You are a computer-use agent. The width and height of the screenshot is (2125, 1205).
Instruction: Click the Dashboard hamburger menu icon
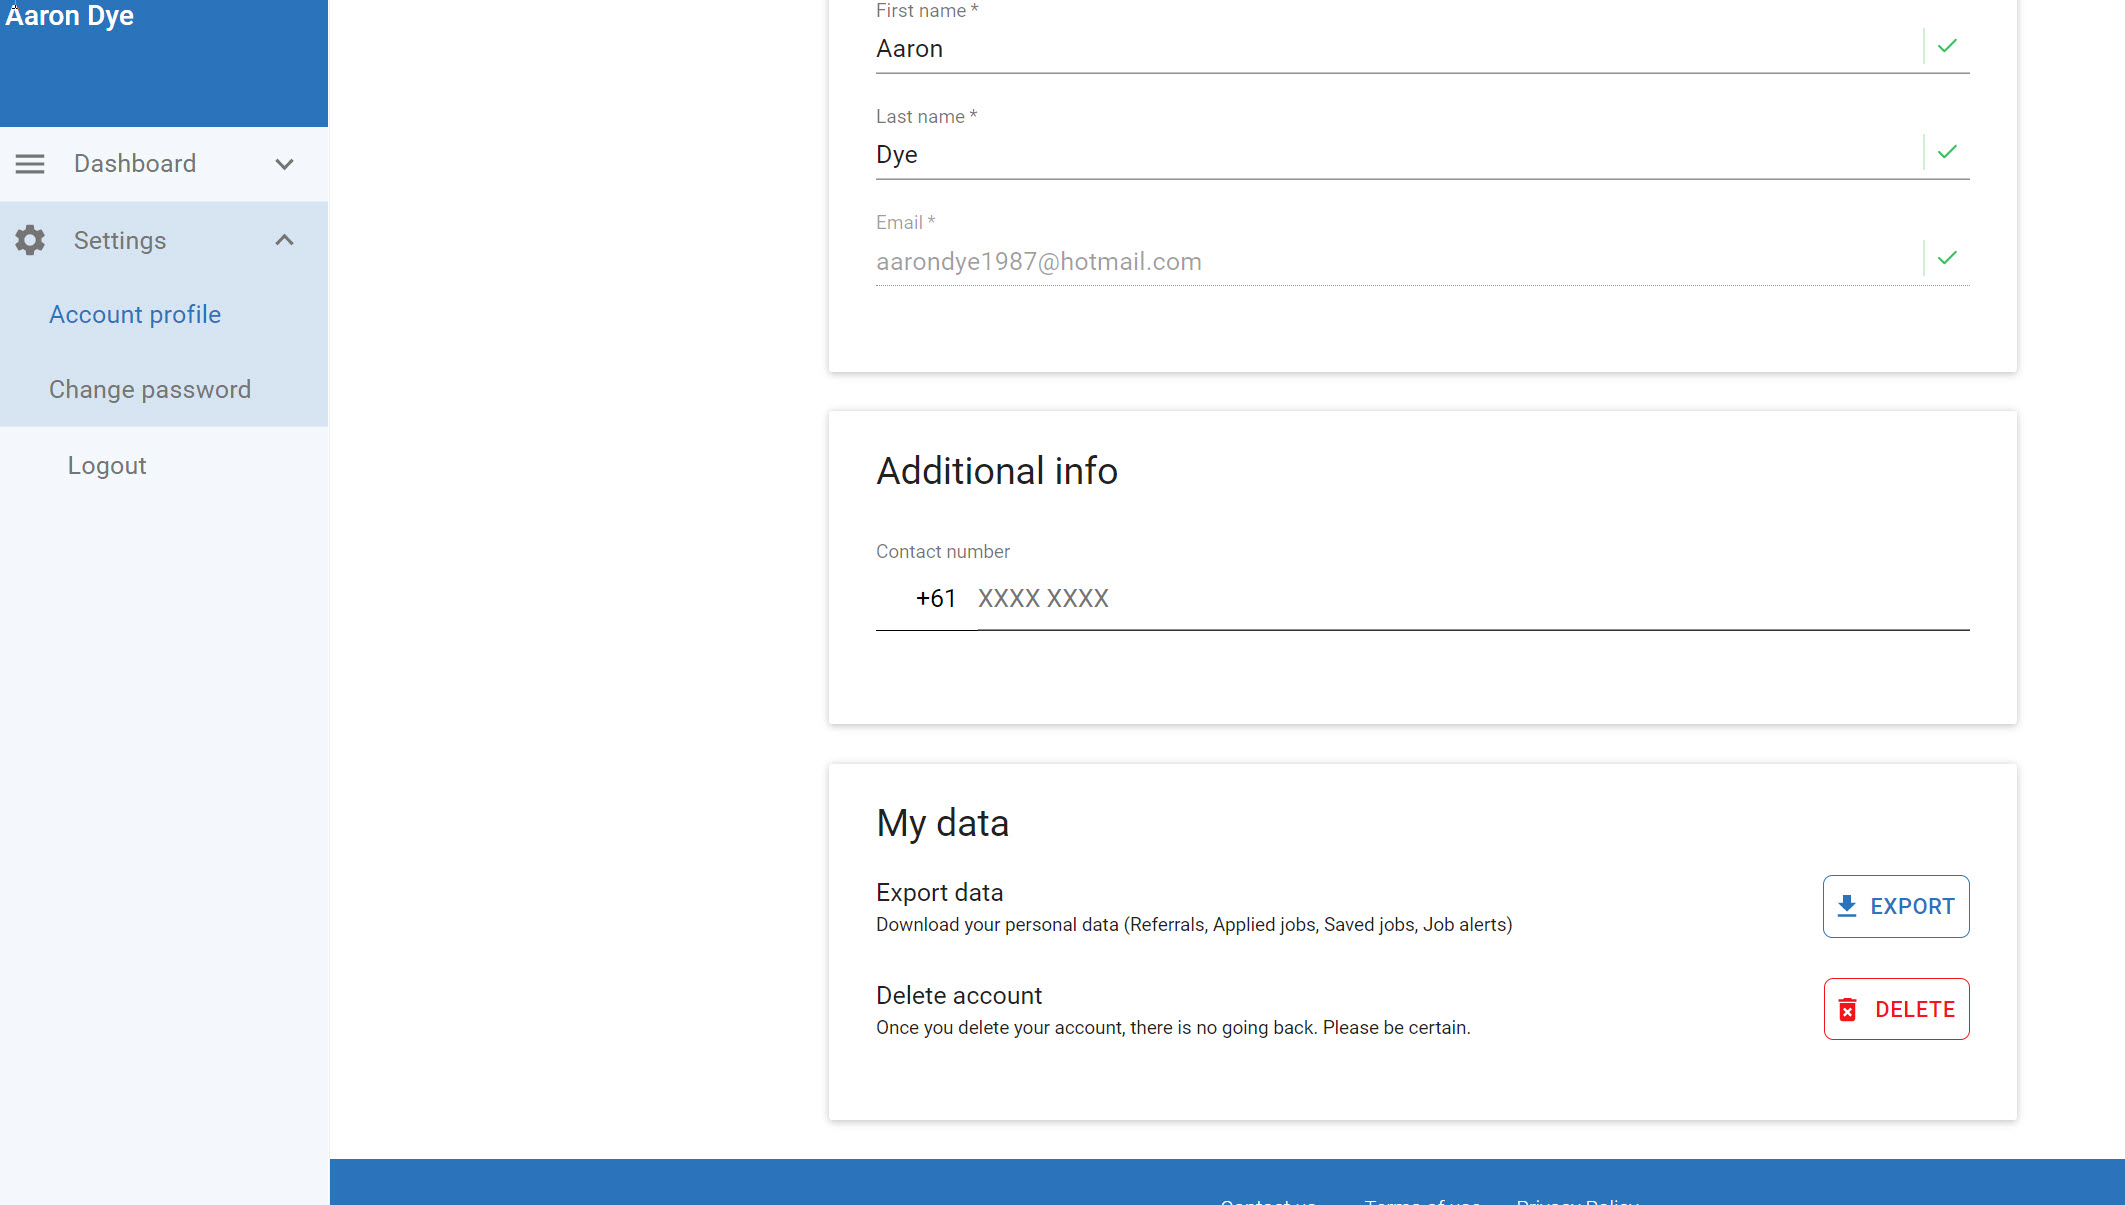pos(30,164)
